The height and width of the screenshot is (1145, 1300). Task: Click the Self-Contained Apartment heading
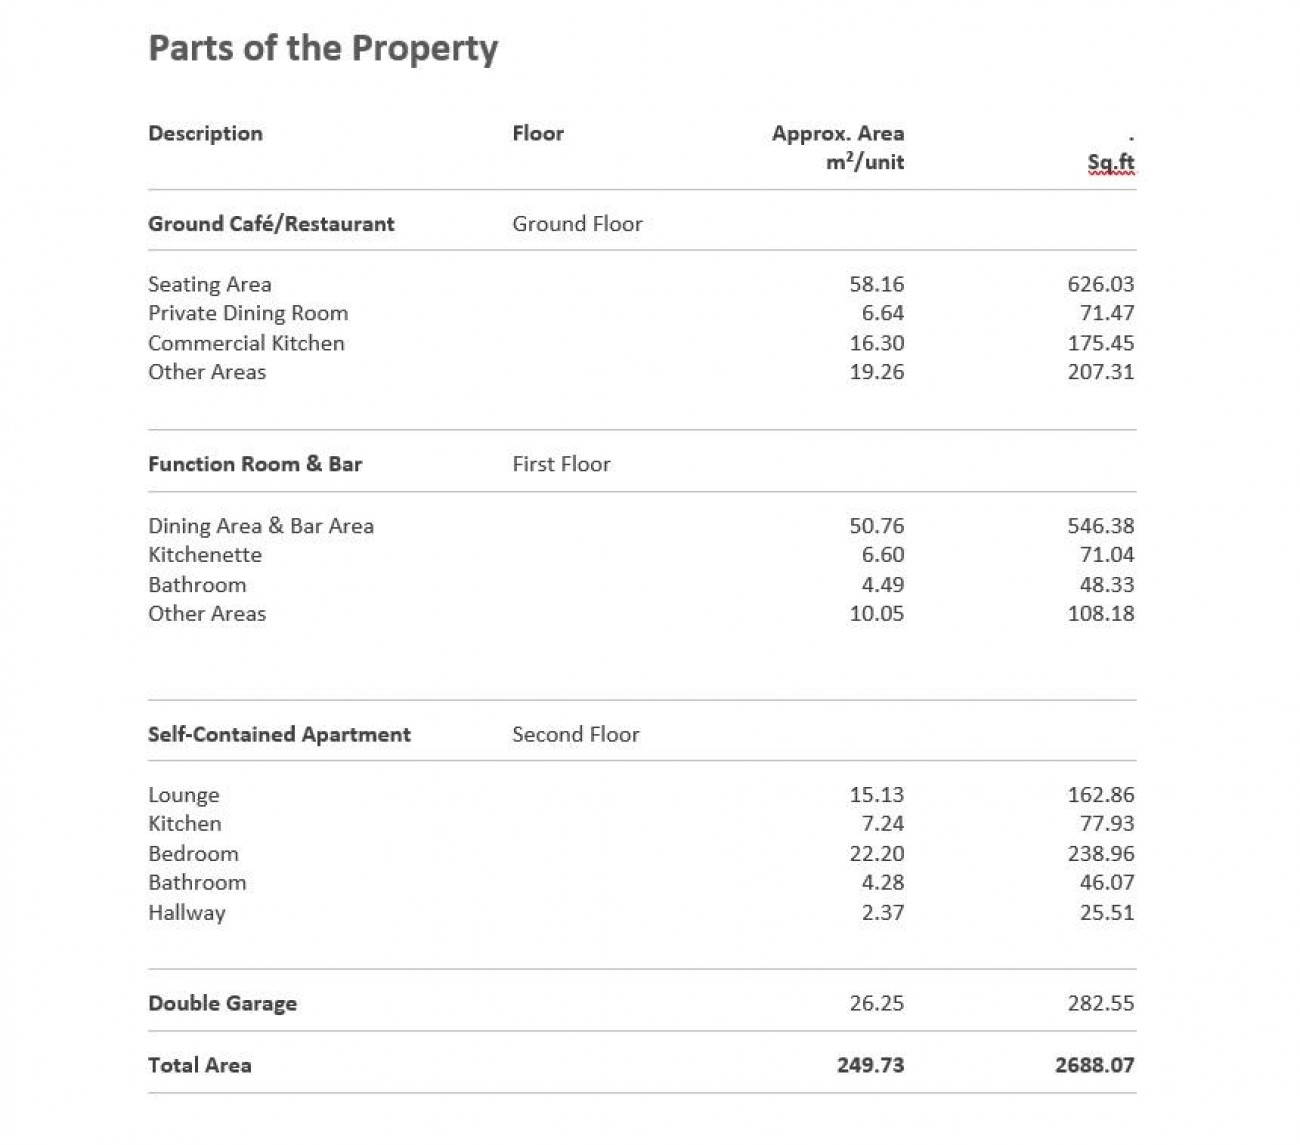279,734
